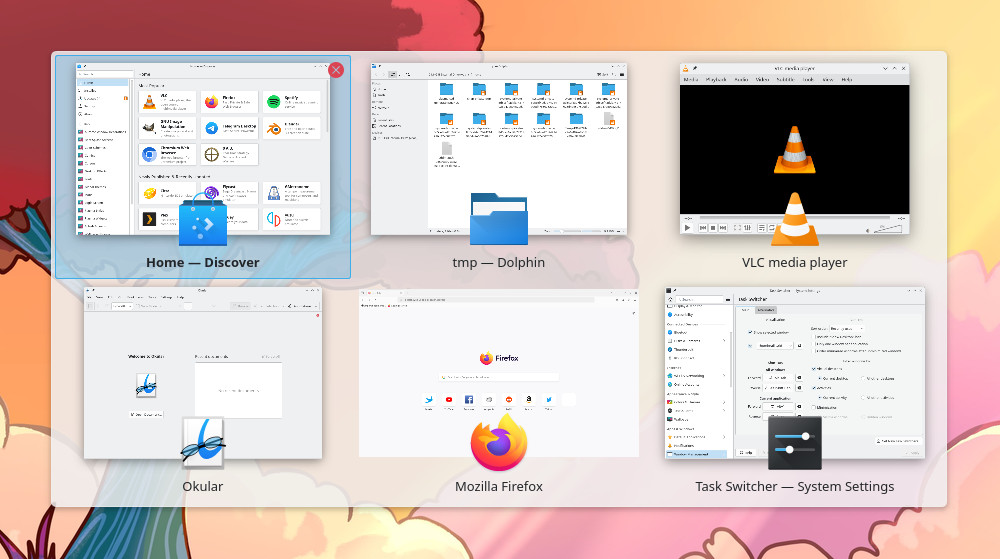Click the large Mozilla Firefox logo icon
Screen dimensions: 1000x559
[x=499, y=442]
